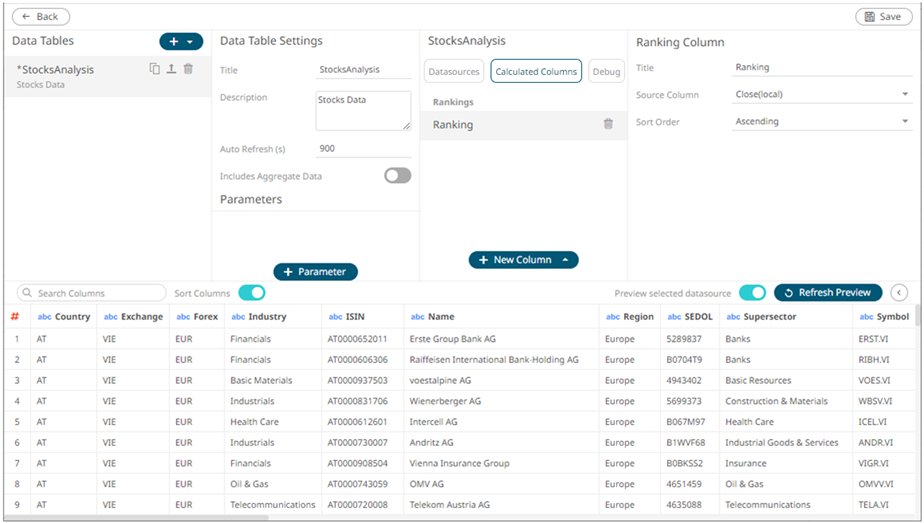Collapse the preview panel with the chevron
Viewport: 924px width, 523px height.
coord(898,293)
